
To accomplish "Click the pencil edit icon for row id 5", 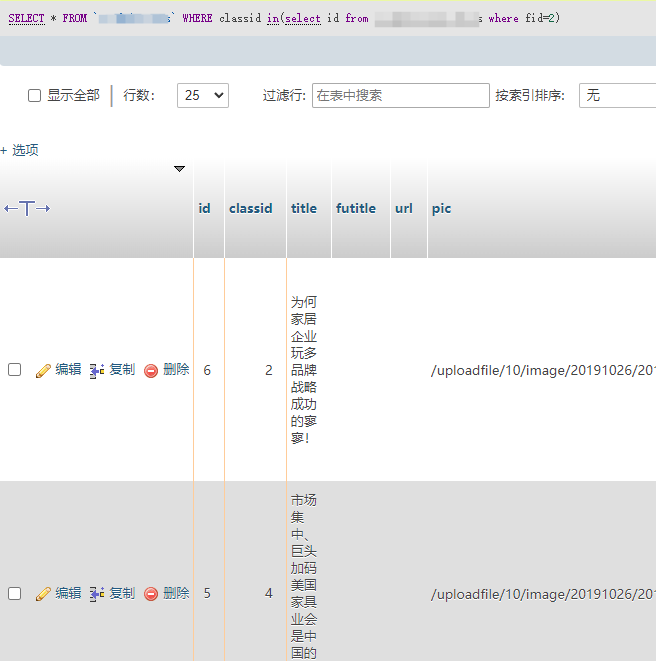I will click(43, 594).
